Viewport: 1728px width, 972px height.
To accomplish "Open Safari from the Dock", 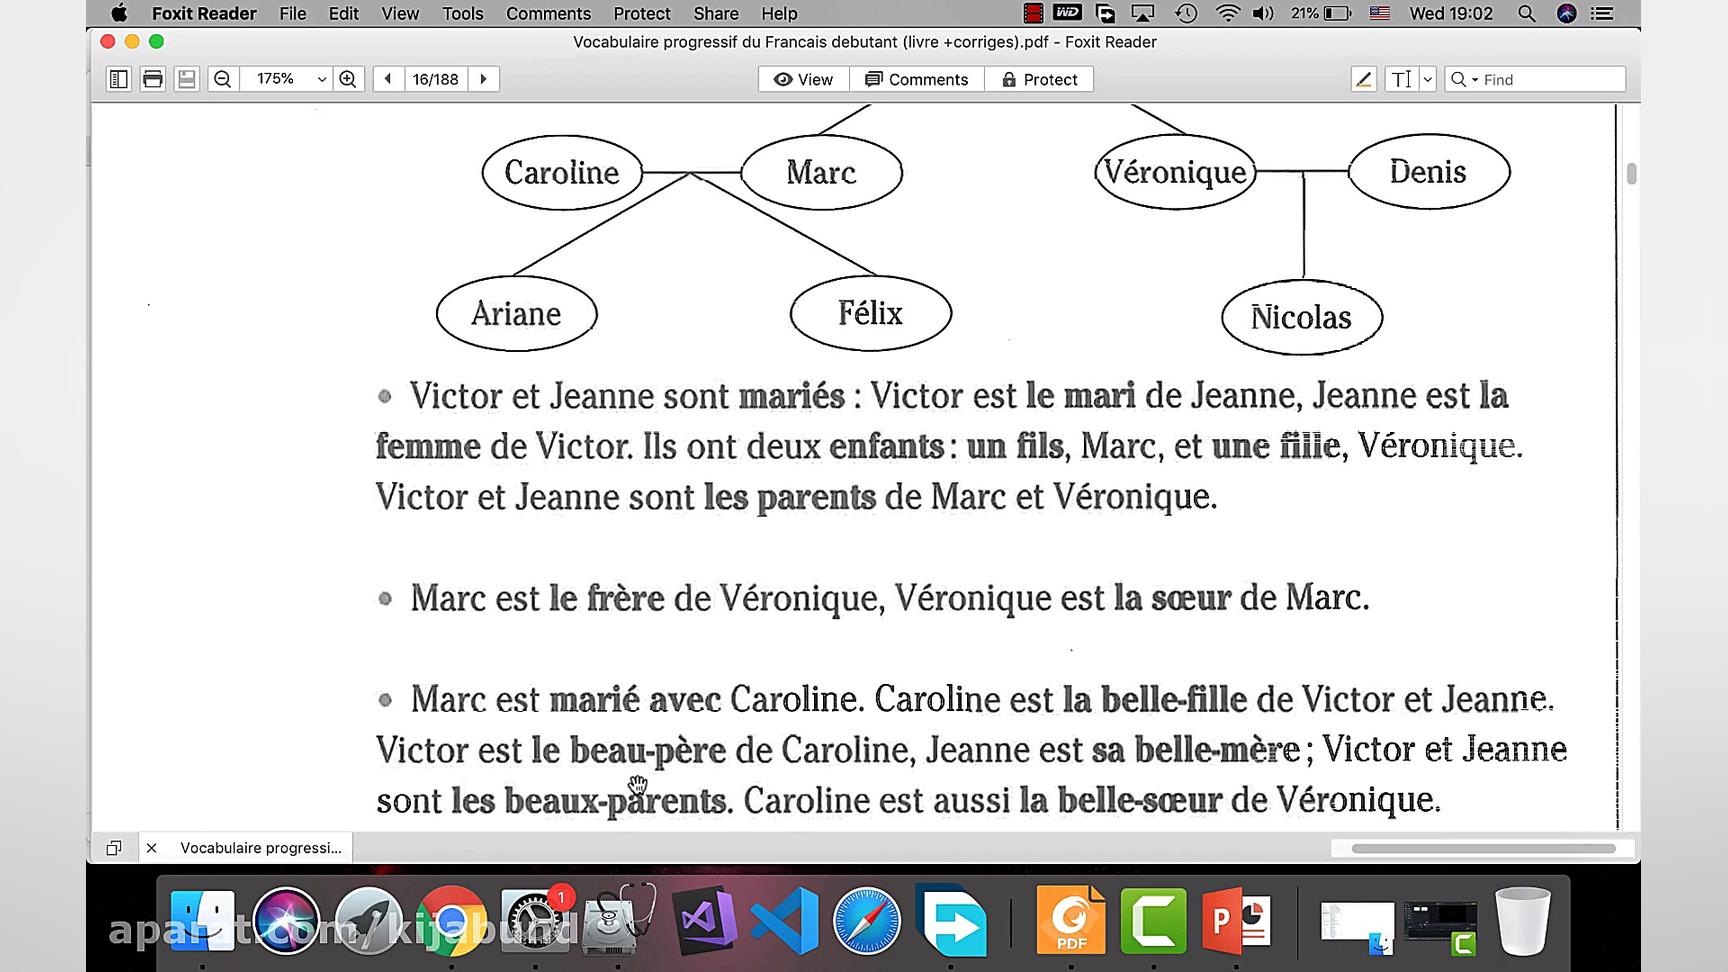I will (867, 921).
